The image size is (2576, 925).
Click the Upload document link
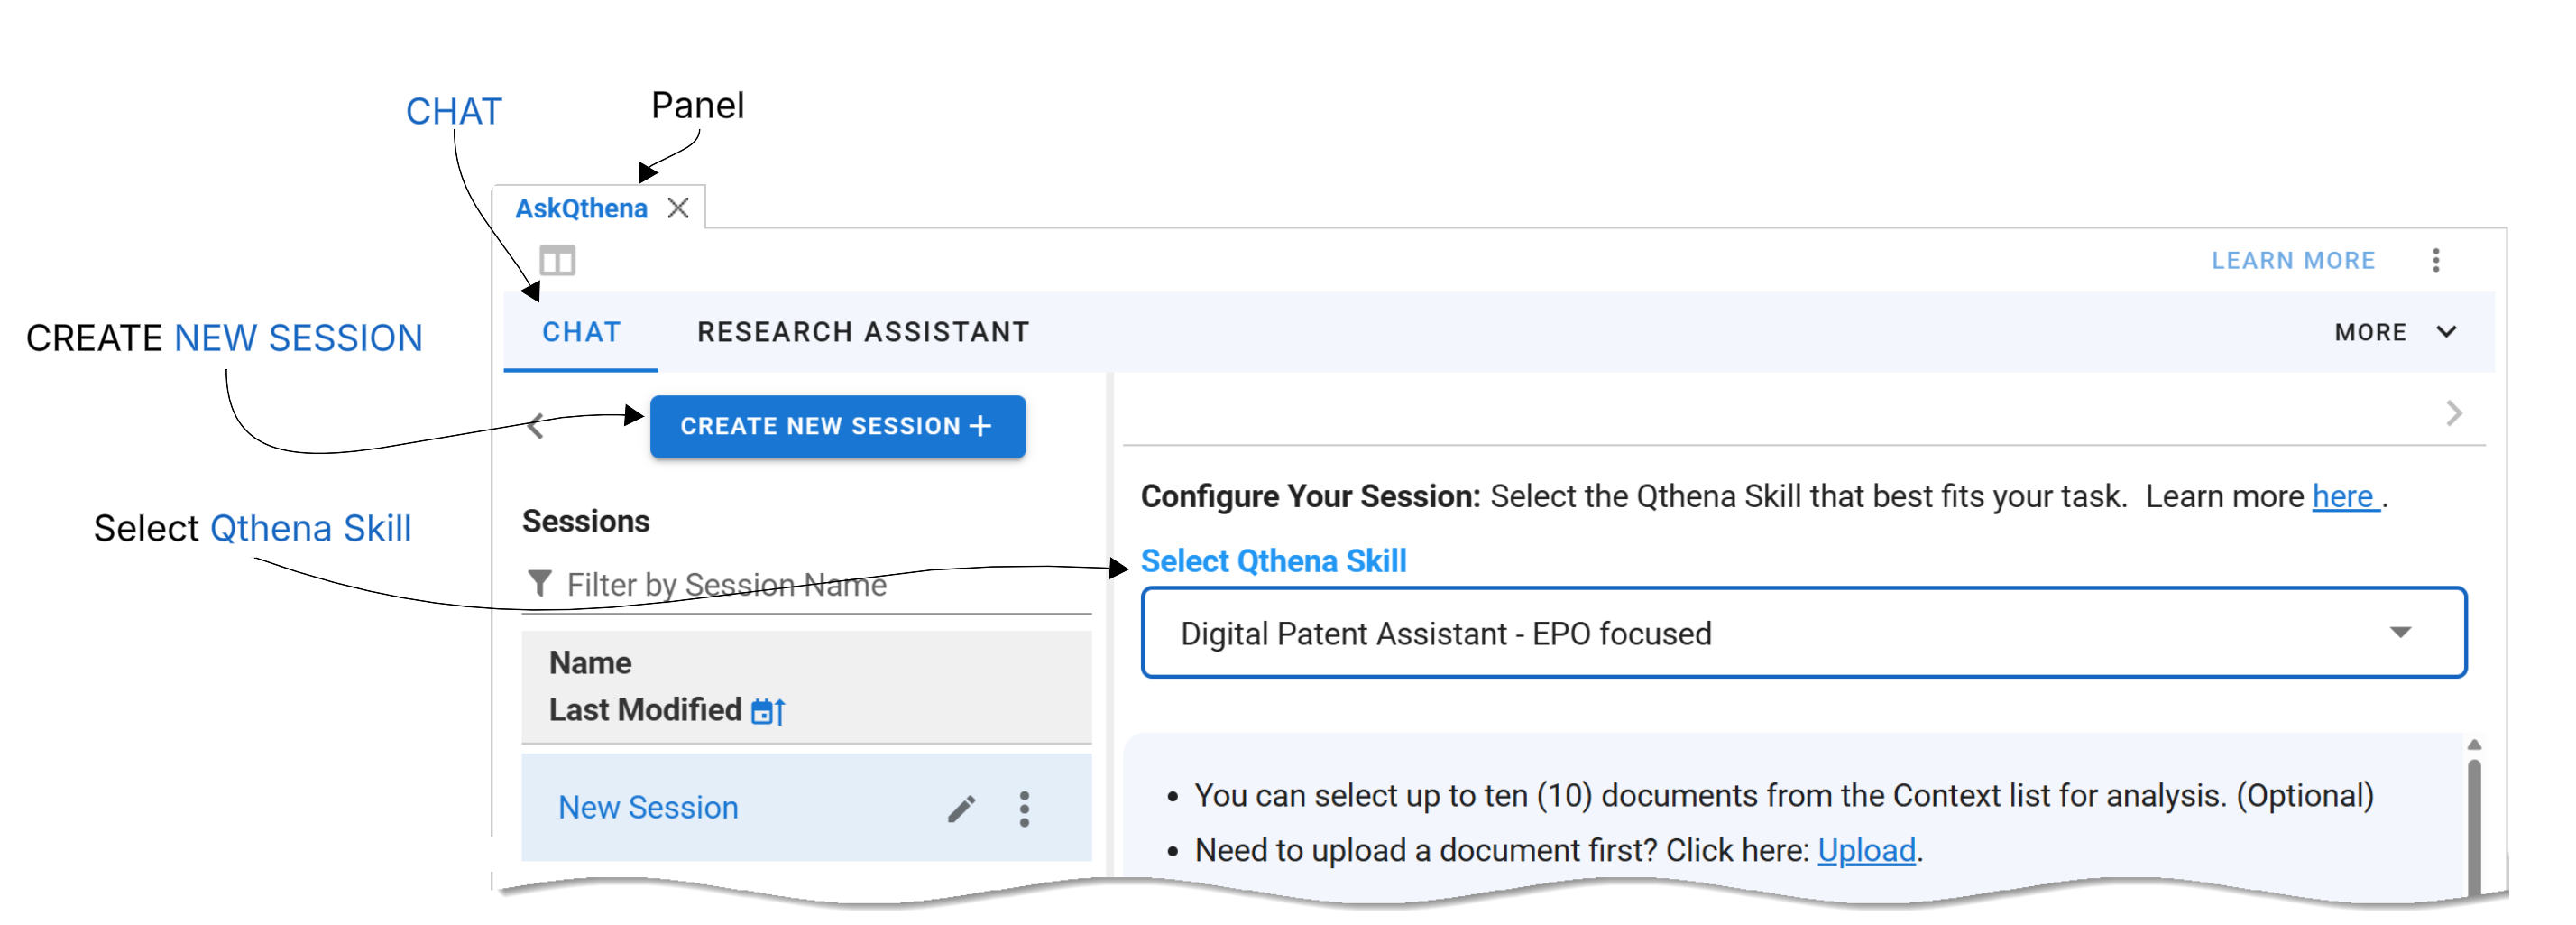1866,850
